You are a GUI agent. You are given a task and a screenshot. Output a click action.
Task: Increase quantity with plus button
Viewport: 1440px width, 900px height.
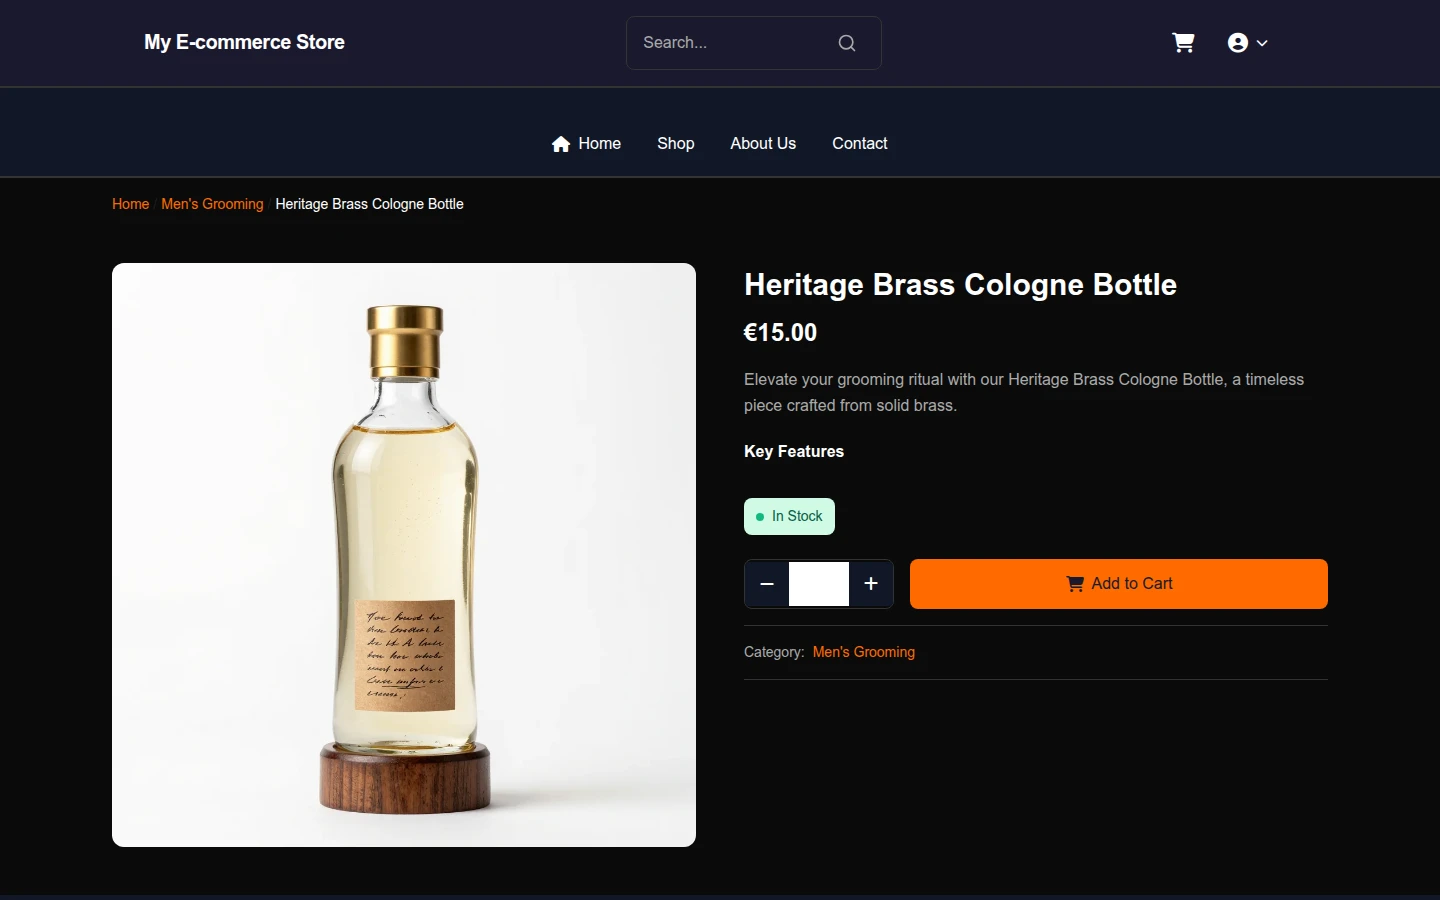point(871,584)
